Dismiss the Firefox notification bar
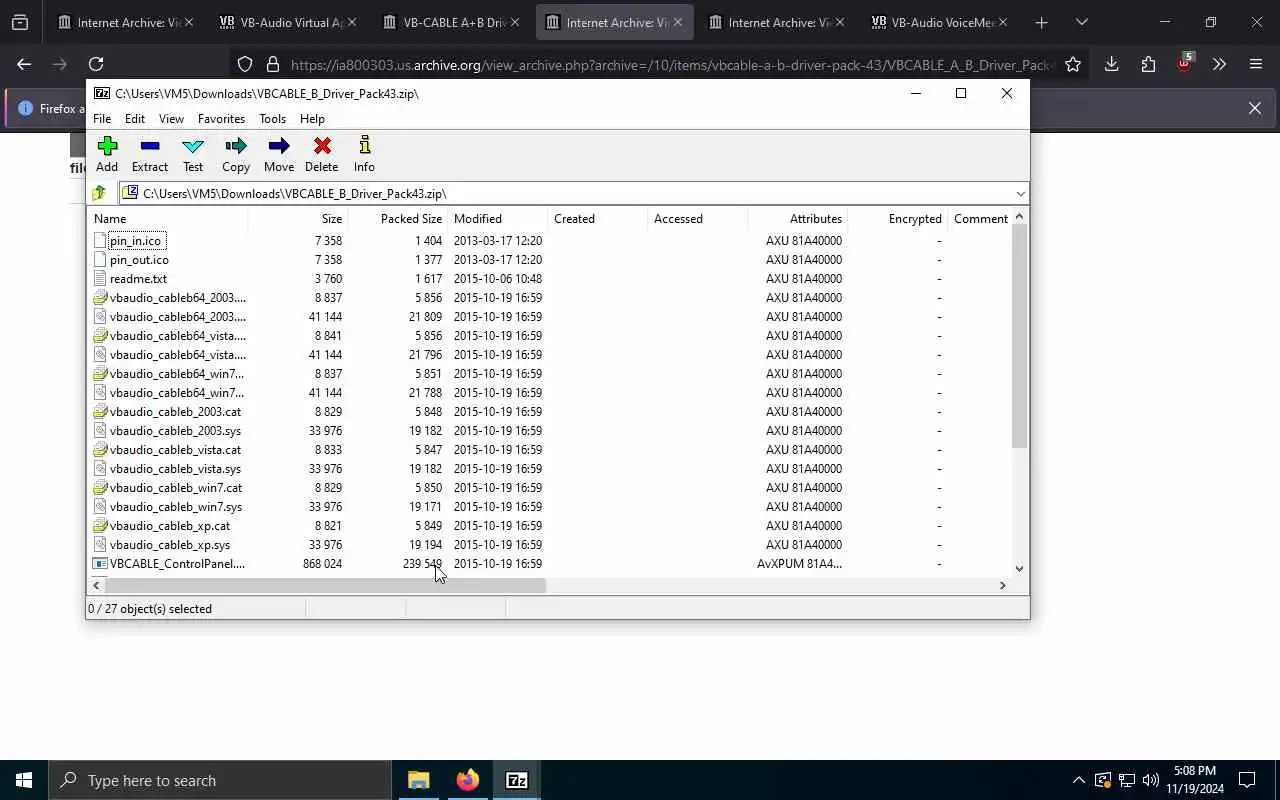The image size is (1280, 800). [1254, 108]
